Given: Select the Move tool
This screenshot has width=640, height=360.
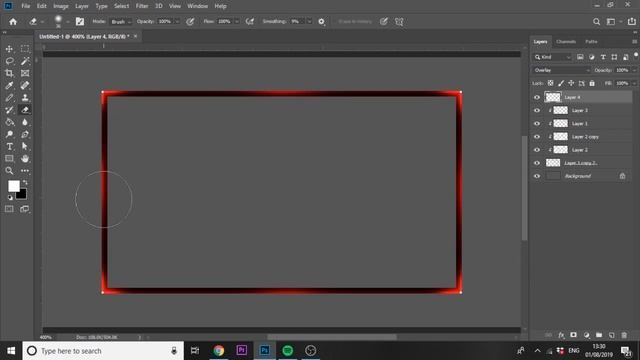Looking at the screenshot, I should pyautogui.click(x=9, y=49).
